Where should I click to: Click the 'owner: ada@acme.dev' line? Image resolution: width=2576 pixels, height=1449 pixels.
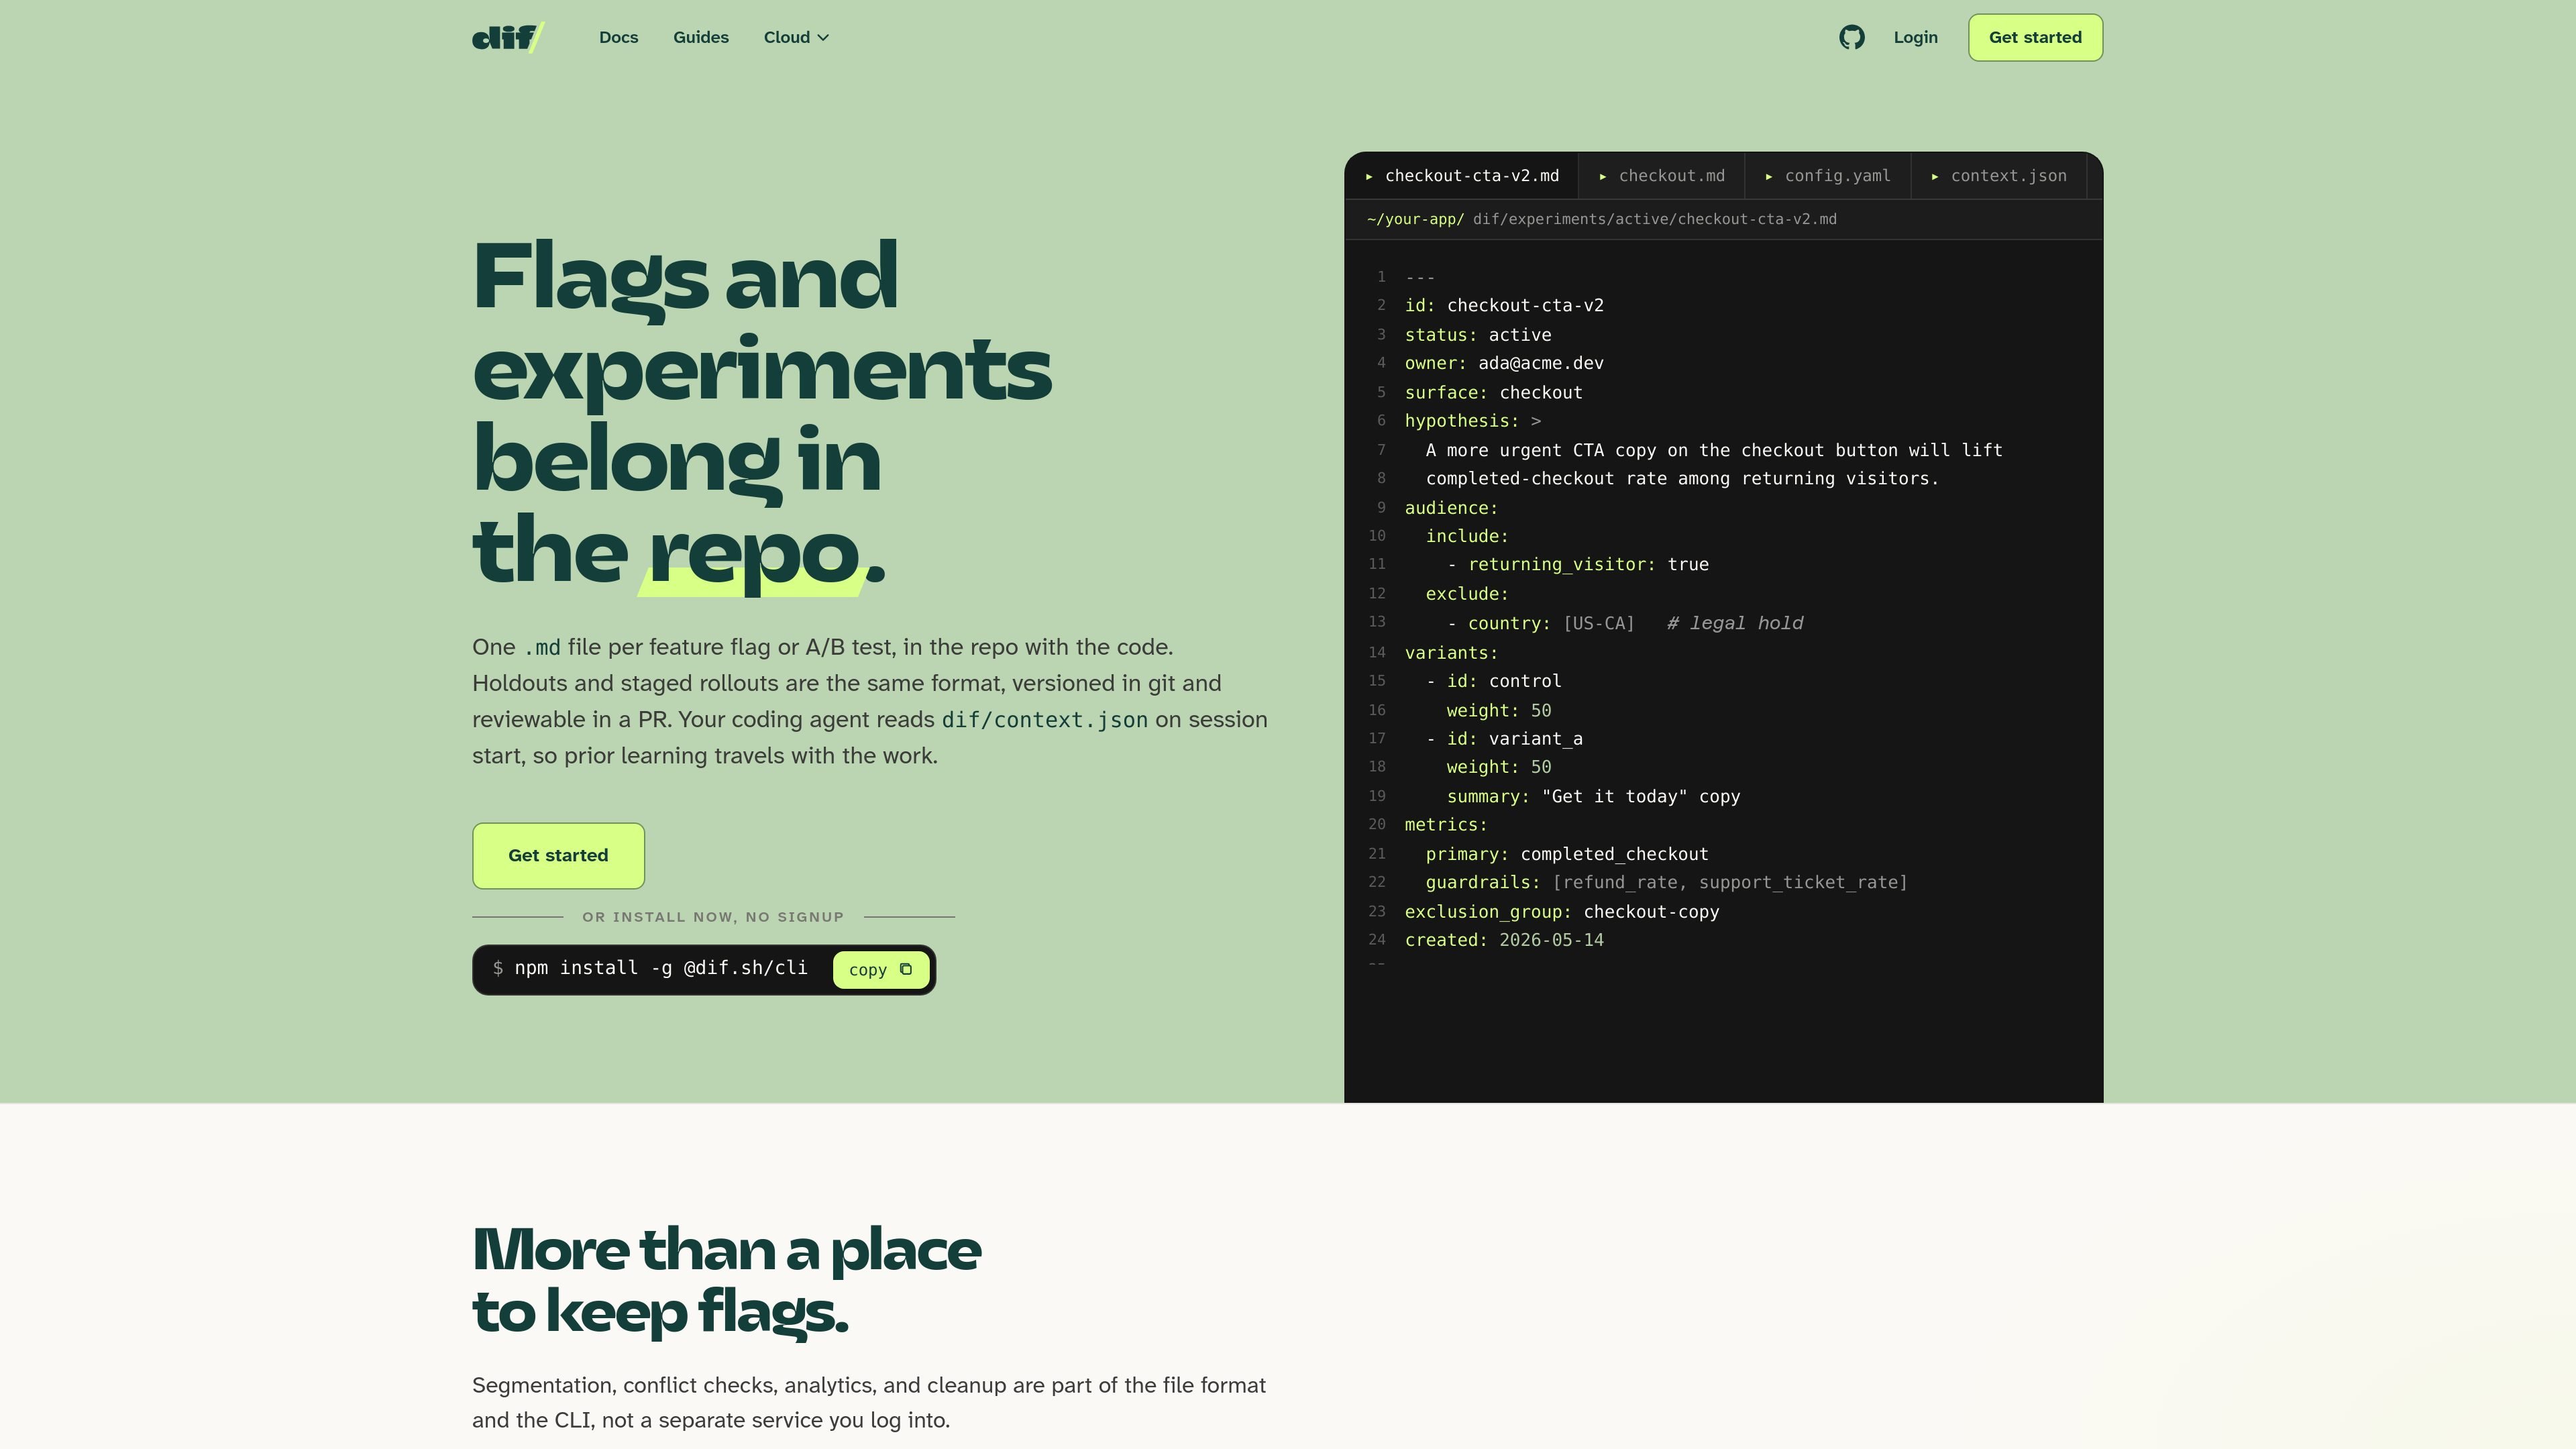pos(1504,363)
